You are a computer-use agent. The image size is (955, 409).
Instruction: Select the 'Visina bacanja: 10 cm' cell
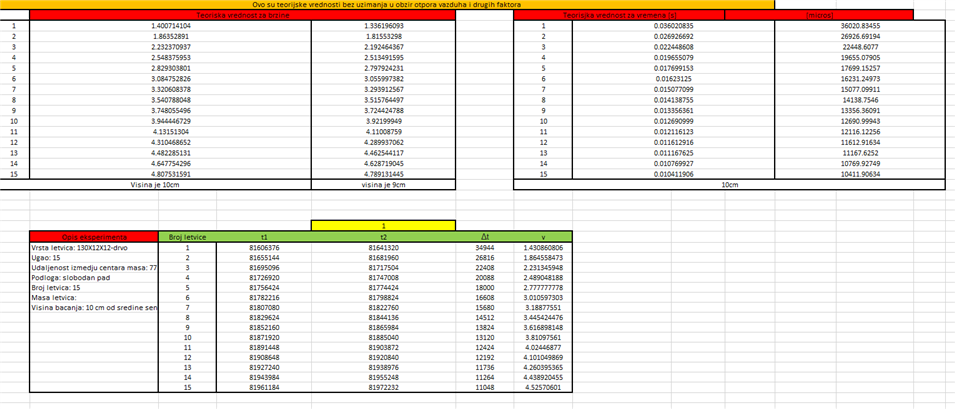94,308
